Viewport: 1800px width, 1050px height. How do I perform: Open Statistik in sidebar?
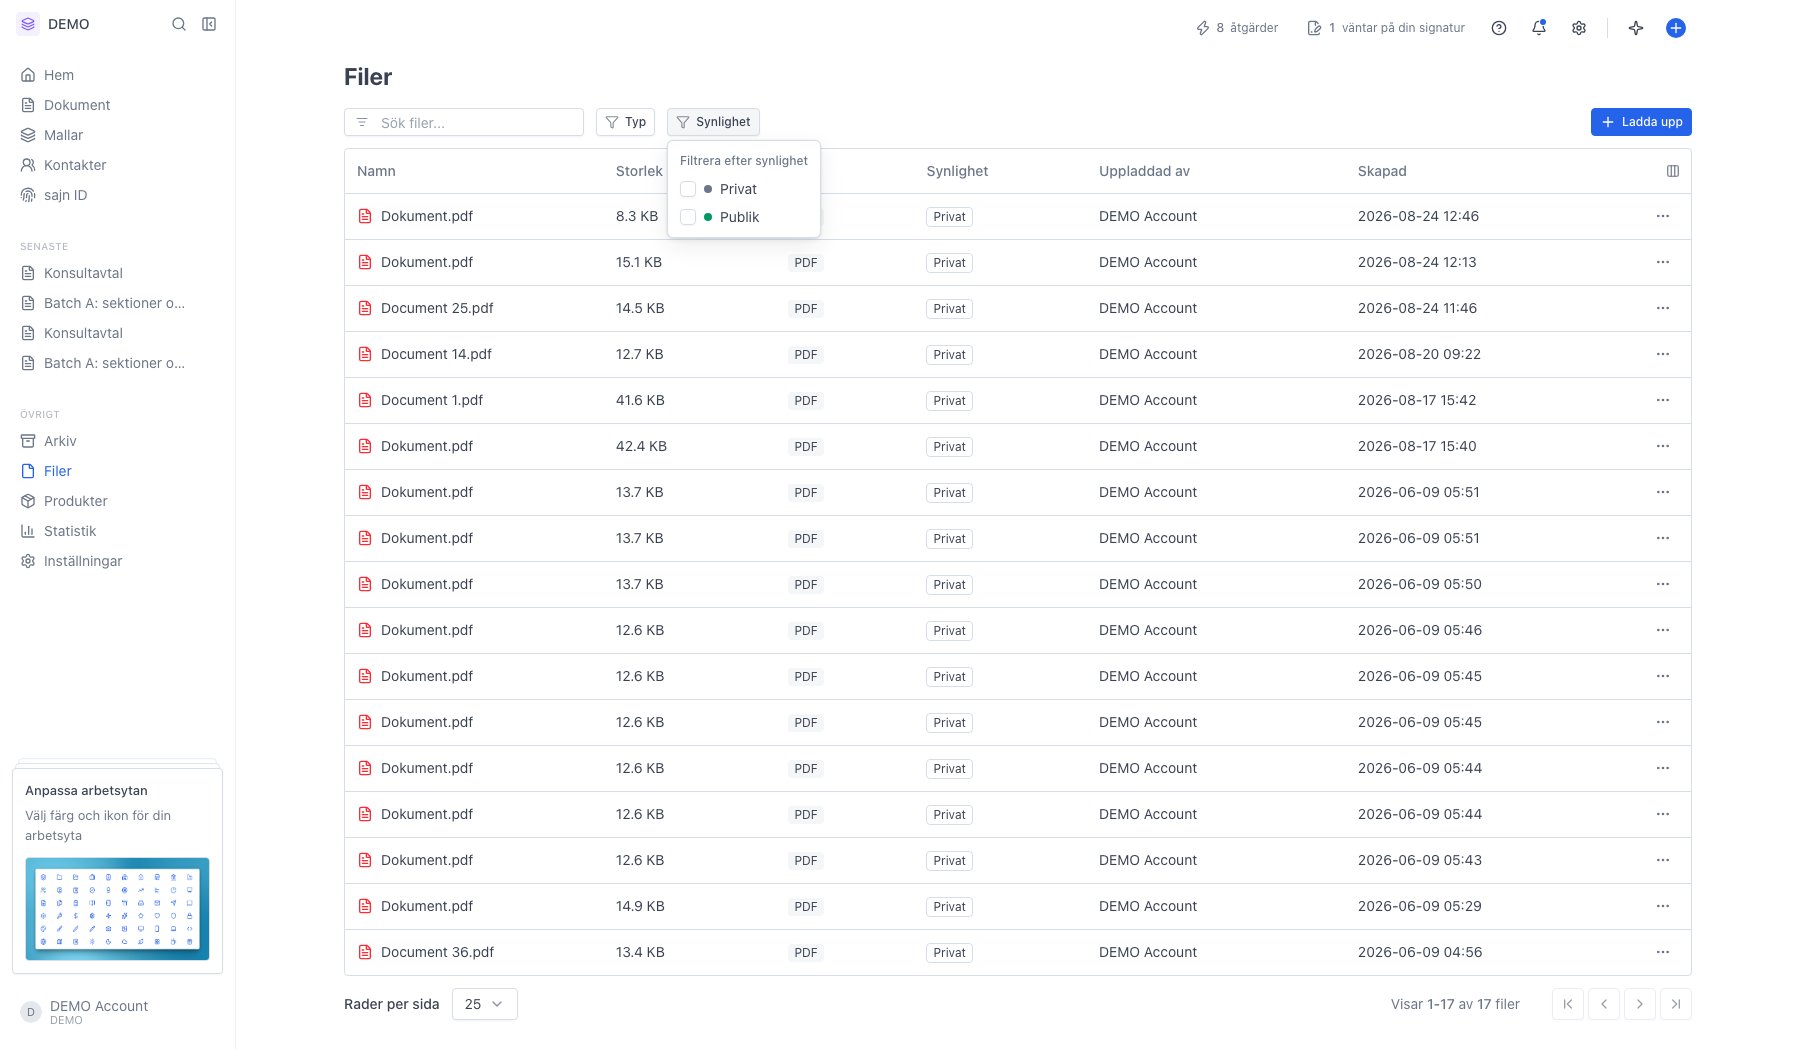tap(70, 531)
